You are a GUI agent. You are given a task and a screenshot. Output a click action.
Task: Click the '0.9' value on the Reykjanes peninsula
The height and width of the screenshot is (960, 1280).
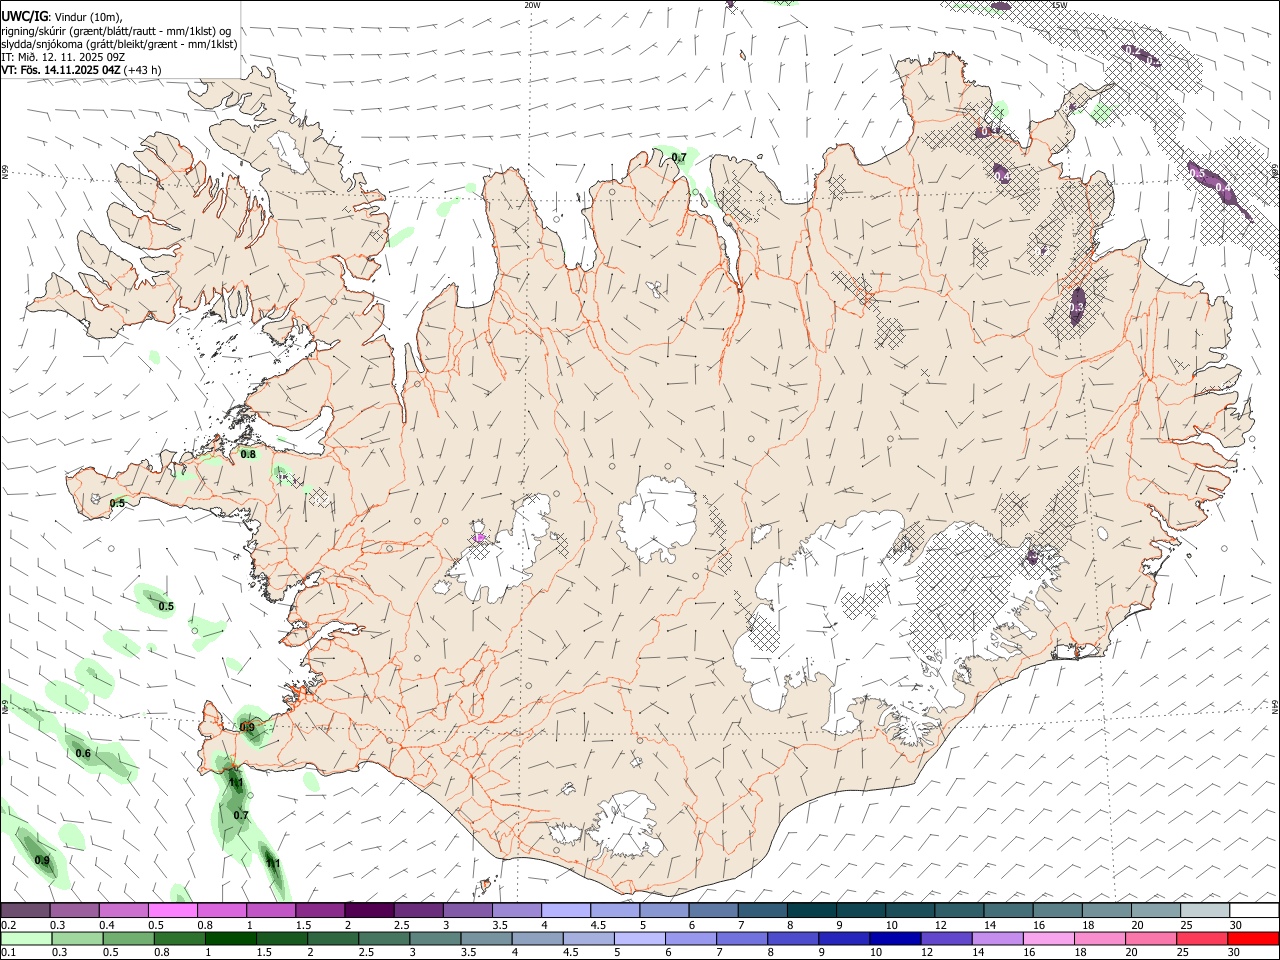point(247,727)
